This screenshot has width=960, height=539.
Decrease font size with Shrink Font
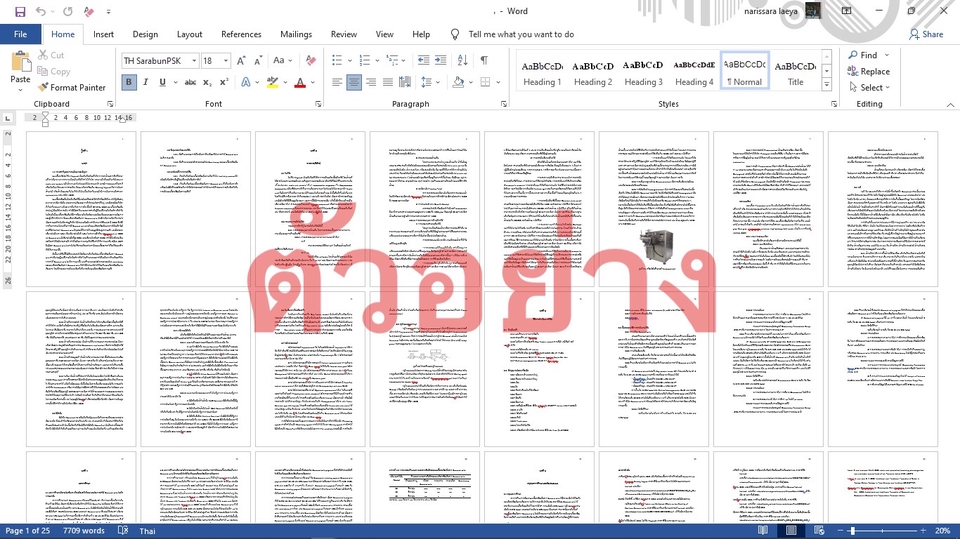pyautogui.click(x=258, y=61)
